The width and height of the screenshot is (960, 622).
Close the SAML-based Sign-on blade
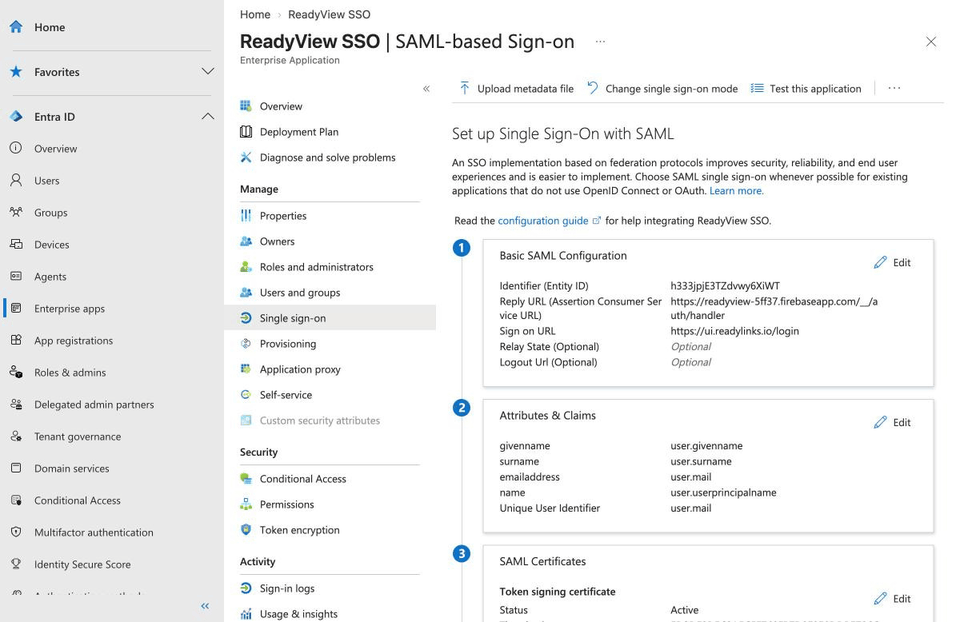pos(931,42)
